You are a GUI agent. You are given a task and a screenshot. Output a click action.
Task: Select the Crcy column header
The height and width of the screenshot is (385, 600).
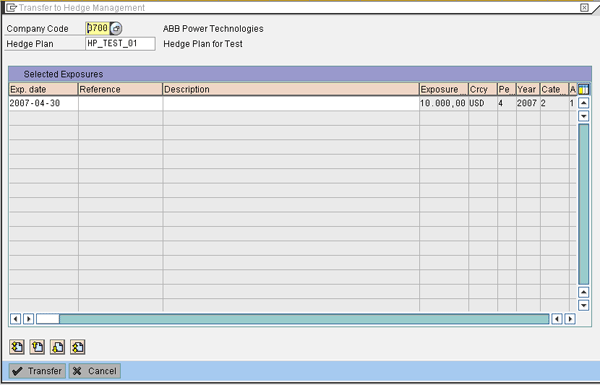(x=483, y=89)
